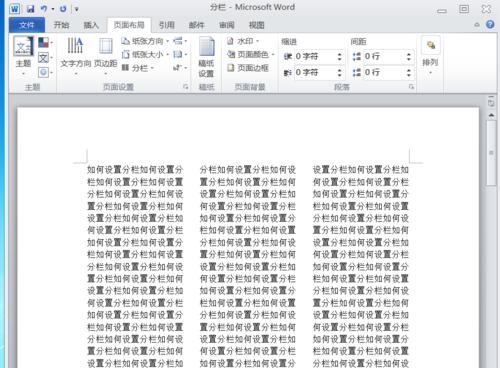Open 稿纸设置 manuscript paper settings
This screenshot has width=500, height=368.
click(x=206, y=57)
